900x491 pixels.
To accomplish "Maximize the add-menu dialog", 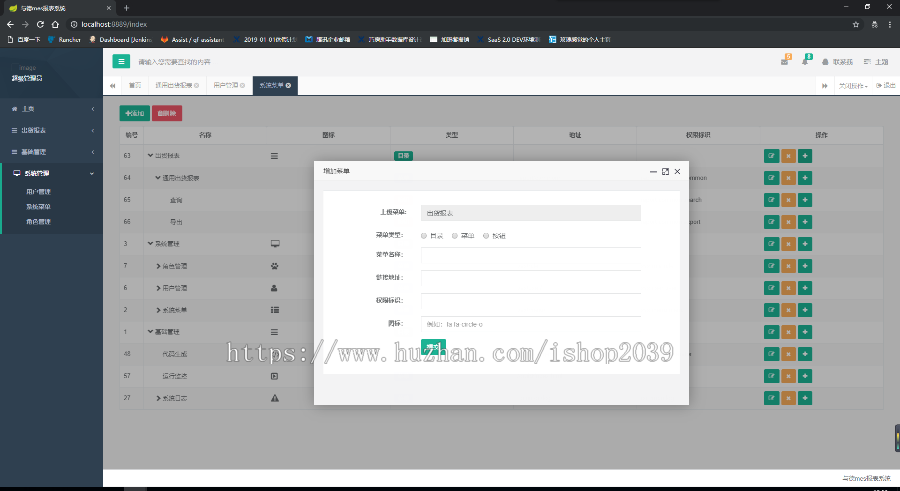I will coord(665,172).
